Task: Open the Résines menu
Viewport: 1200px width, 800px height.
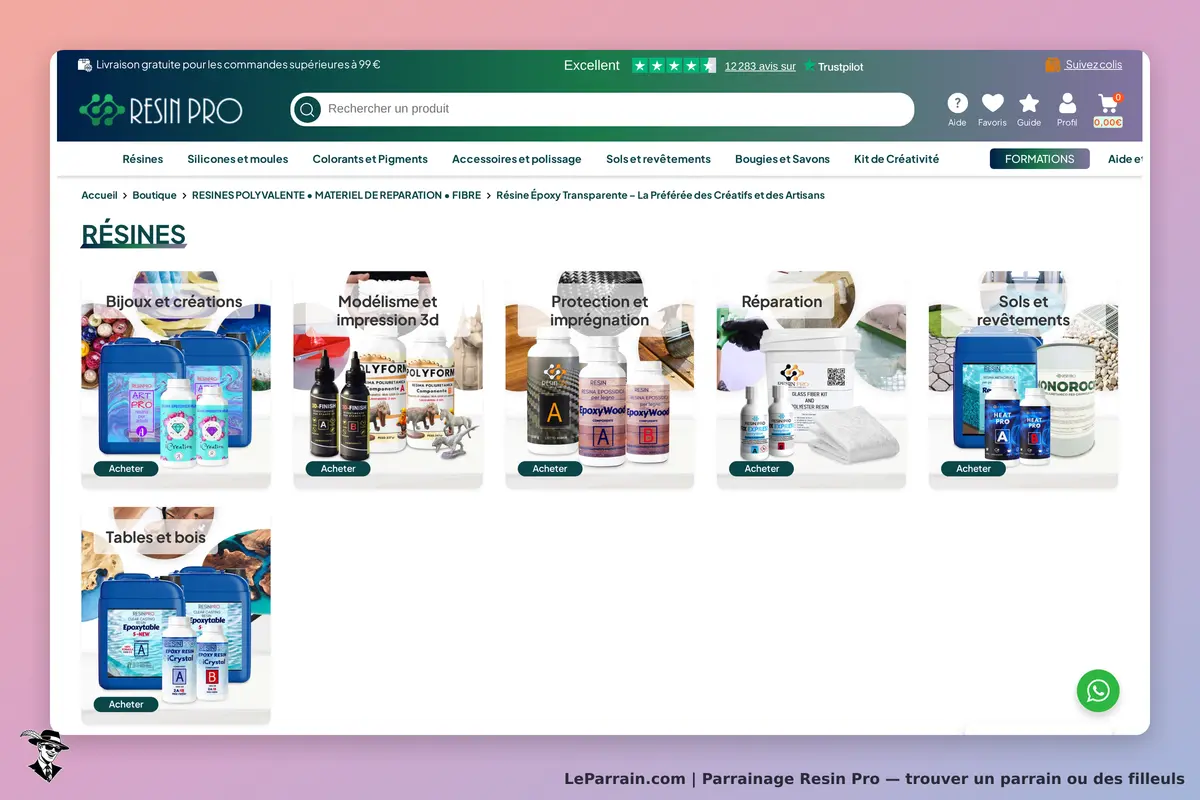Action: (x=143, y=159)
